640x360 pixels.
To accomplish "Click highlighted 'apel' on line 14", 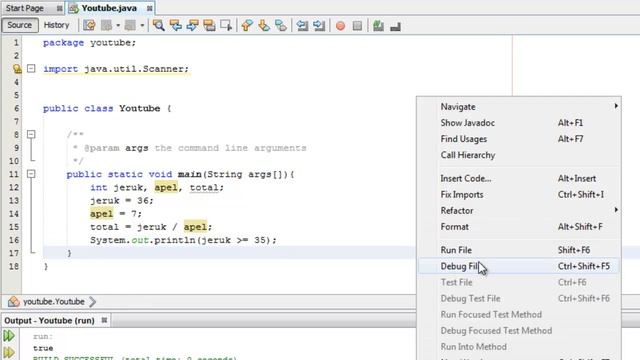I will click(x=101, y=214).
